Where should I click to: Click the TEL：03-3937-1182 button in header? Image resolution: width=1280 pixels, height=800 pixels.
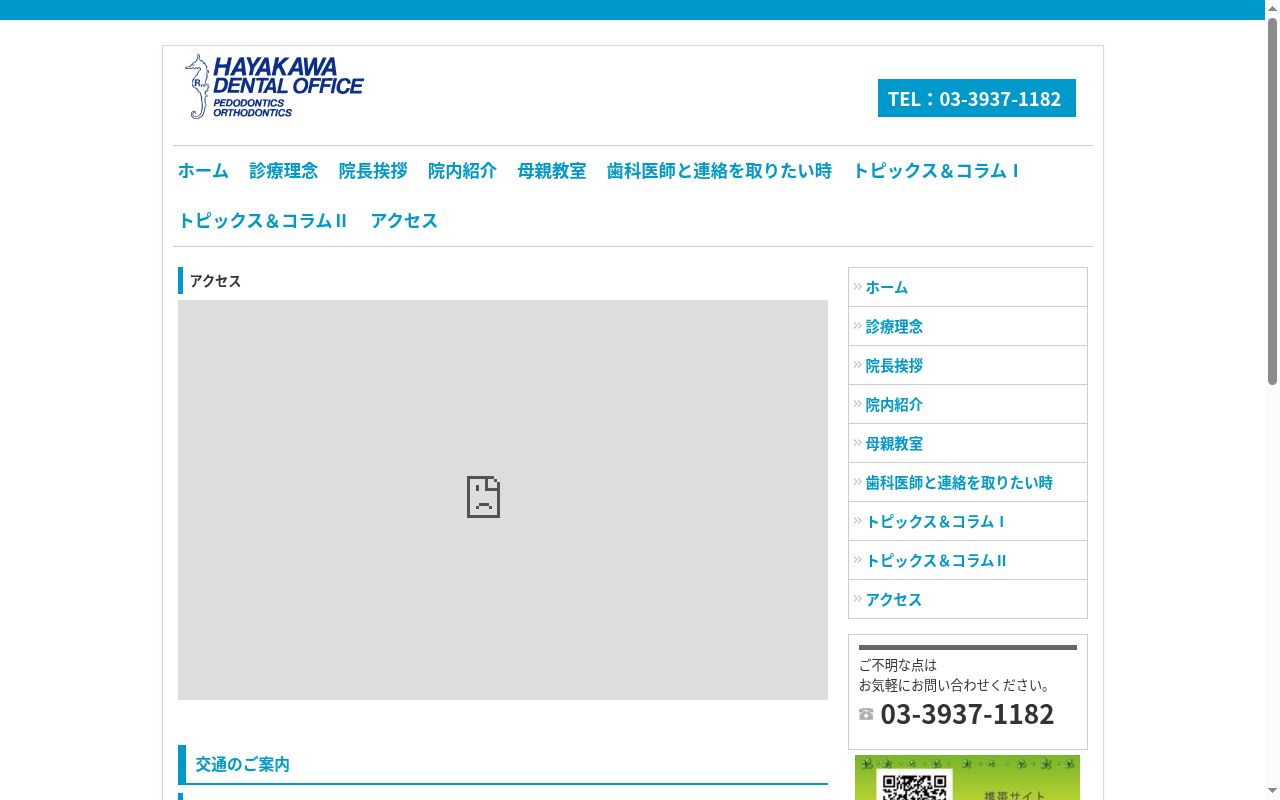point(977,98)
